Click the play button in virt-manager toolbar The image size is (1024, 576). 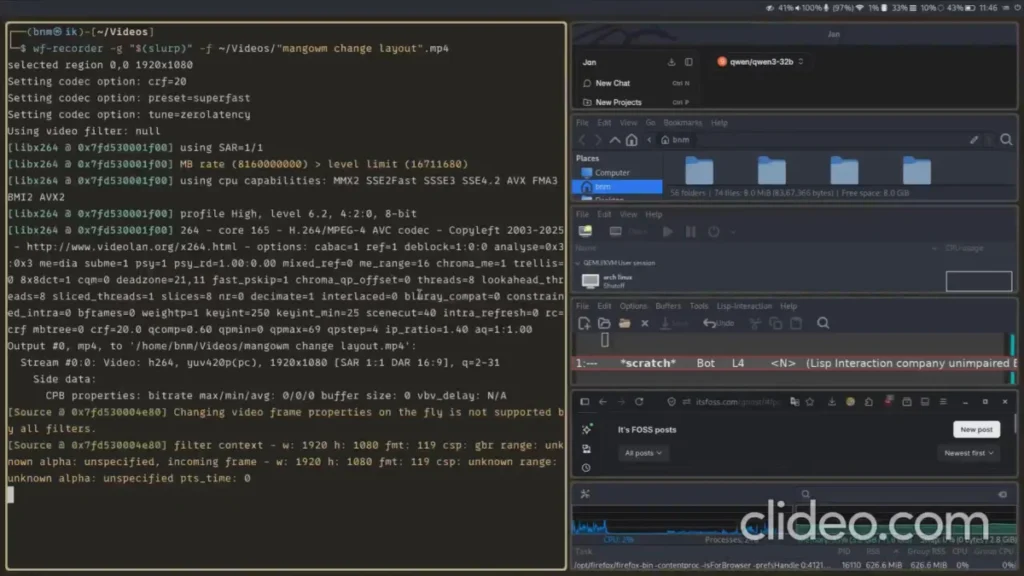tap(667, 232)
